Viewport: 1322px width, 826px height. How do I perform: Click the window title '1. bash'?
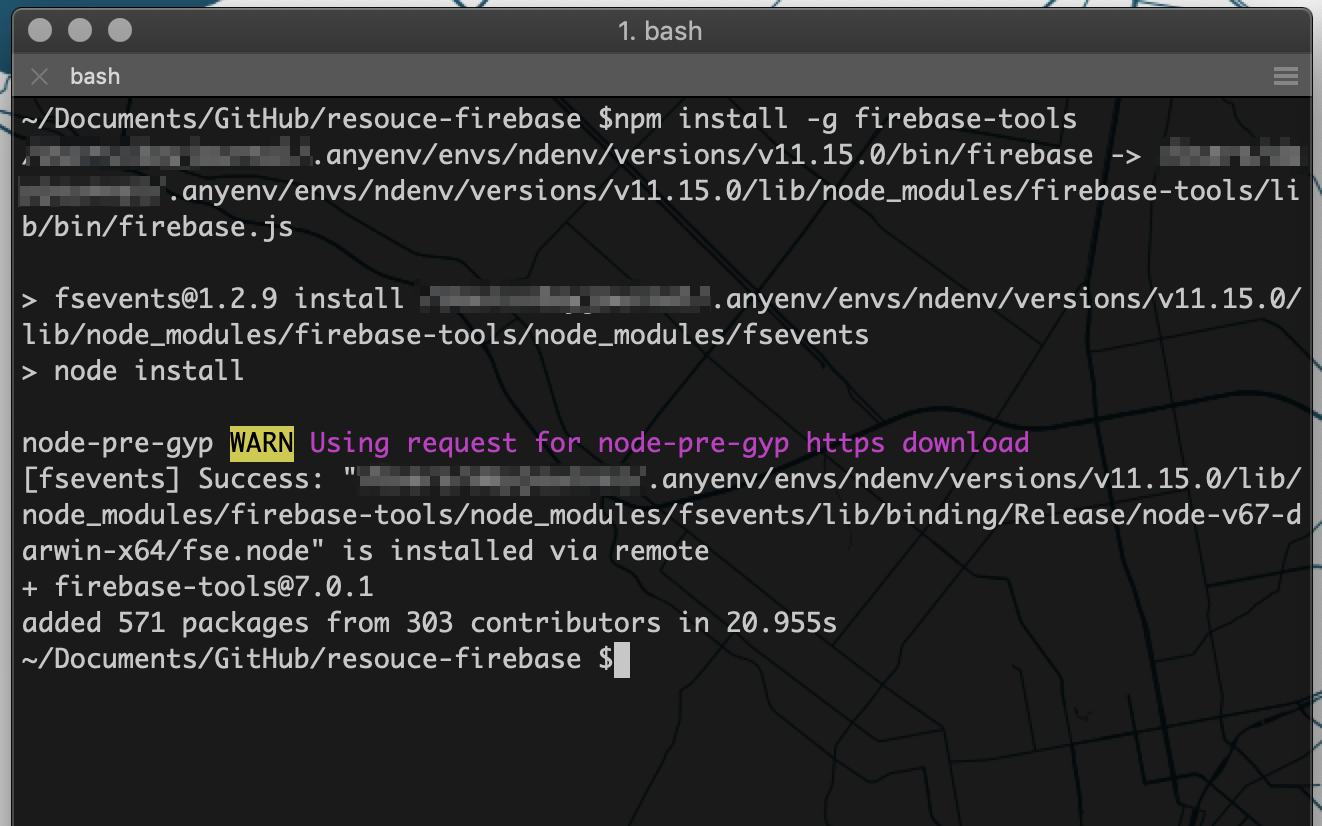[660, 31]
